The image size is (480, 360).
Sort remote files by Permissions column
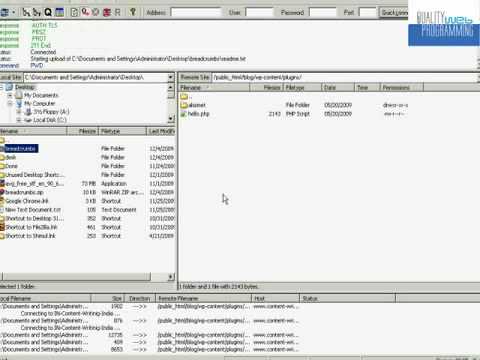[402, 88]
